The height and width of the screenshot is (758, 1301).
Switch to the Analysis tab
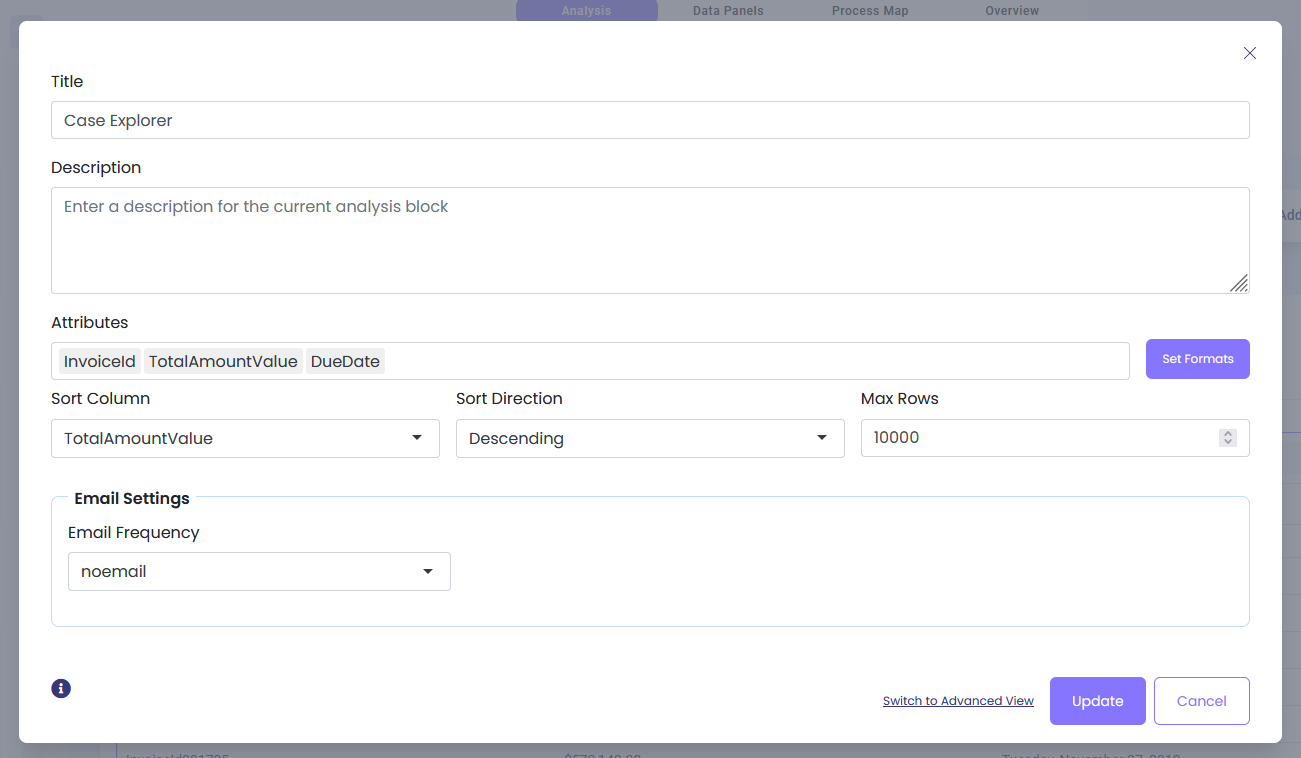(x=586, y=11)
